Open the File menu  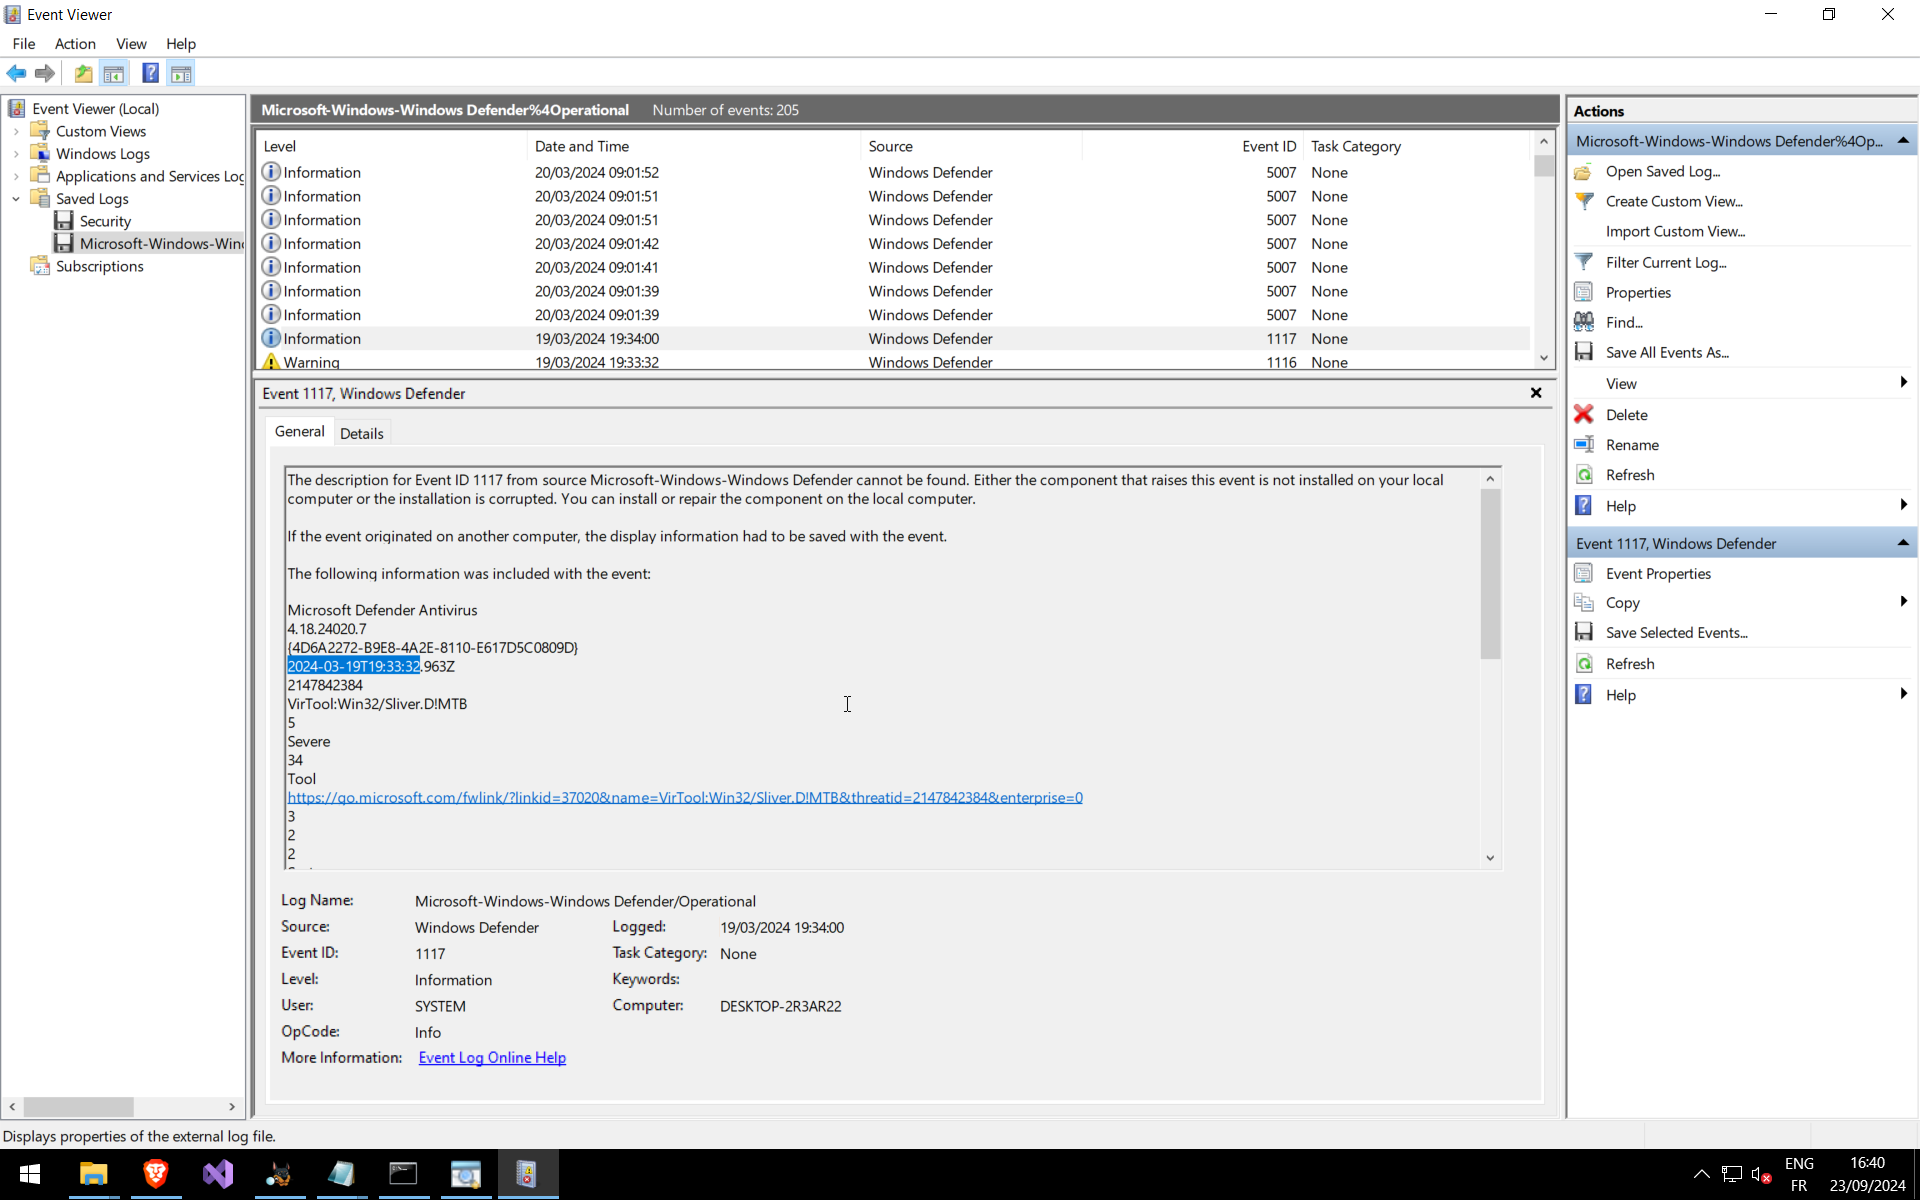pyautogui.click(x=24, y=44)
